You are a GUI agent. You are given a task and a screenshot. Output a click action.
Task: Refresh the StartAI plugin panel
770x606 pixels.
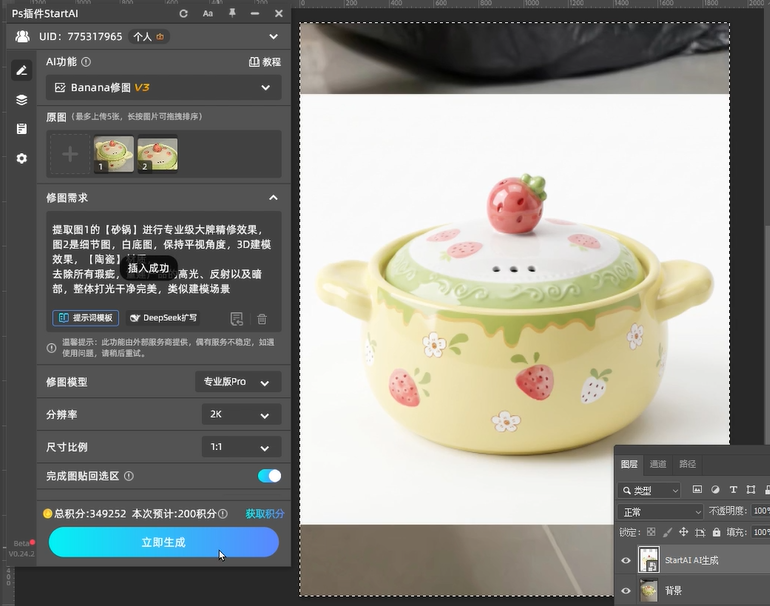183,14
